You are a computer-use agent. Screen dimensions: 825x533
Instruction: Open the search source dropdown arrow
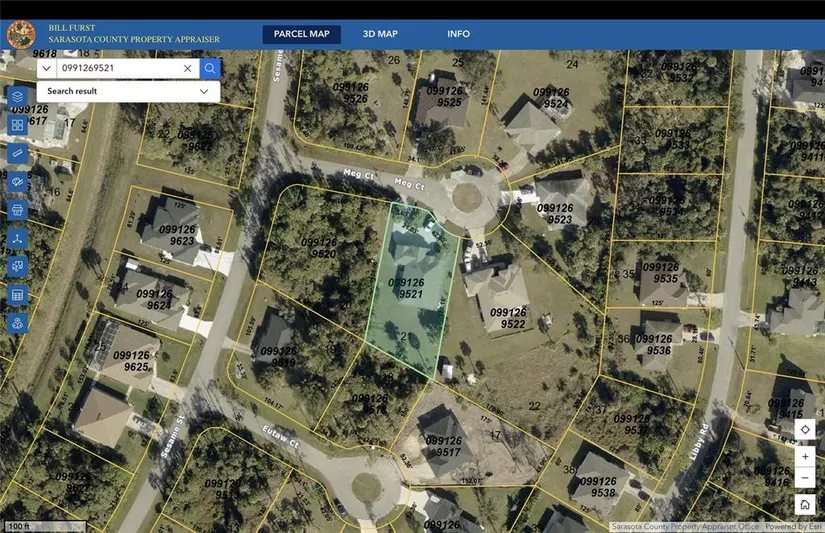tap(46, 68)
